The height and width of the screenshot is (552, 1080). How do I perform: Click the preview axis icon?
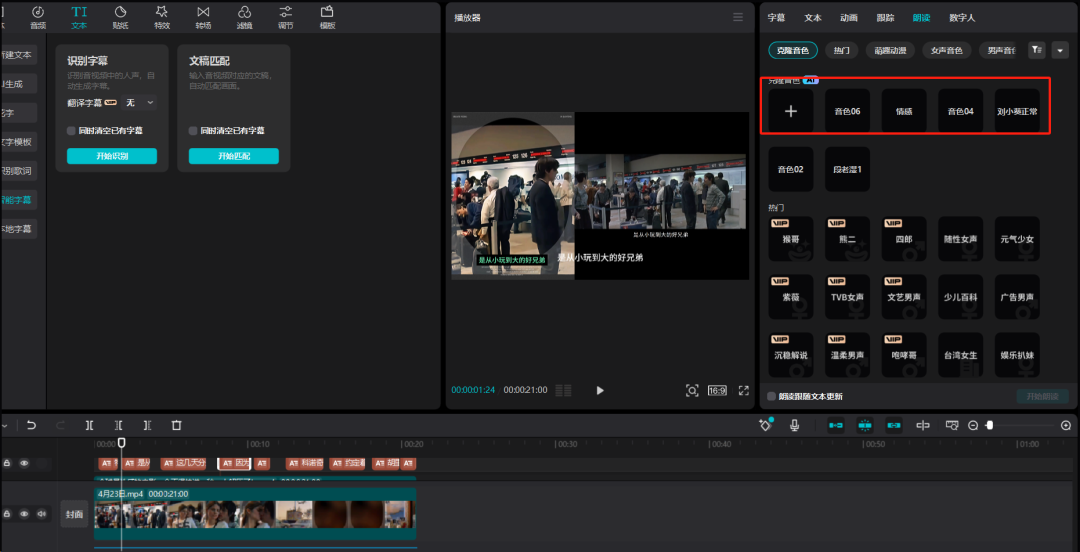click(923, 425)
